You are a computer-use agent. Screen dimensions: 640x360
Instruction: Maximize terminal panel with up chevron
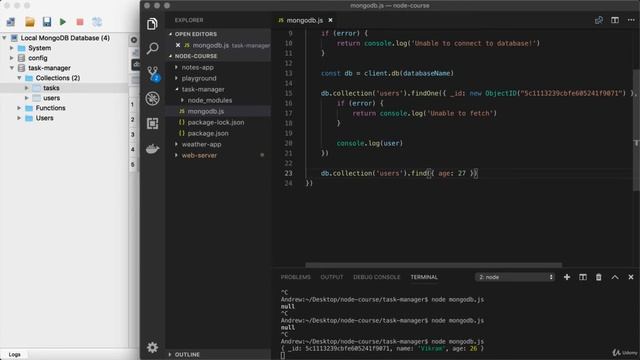(615, 277)
